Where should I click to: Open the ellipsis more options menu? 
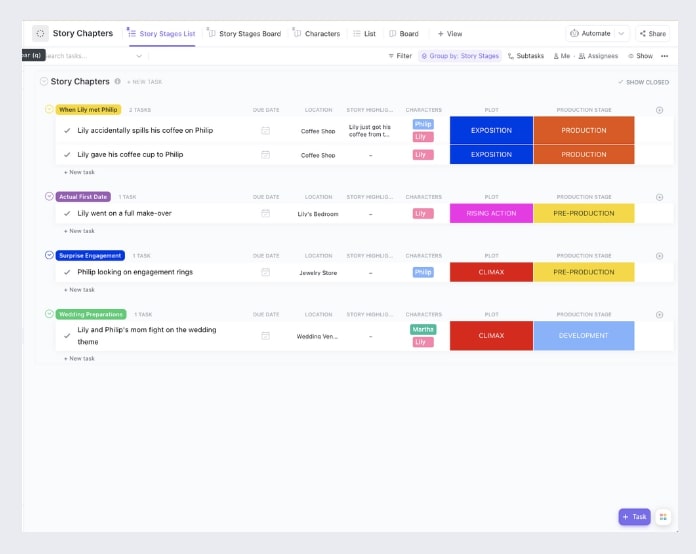click(x=664, y=56)
